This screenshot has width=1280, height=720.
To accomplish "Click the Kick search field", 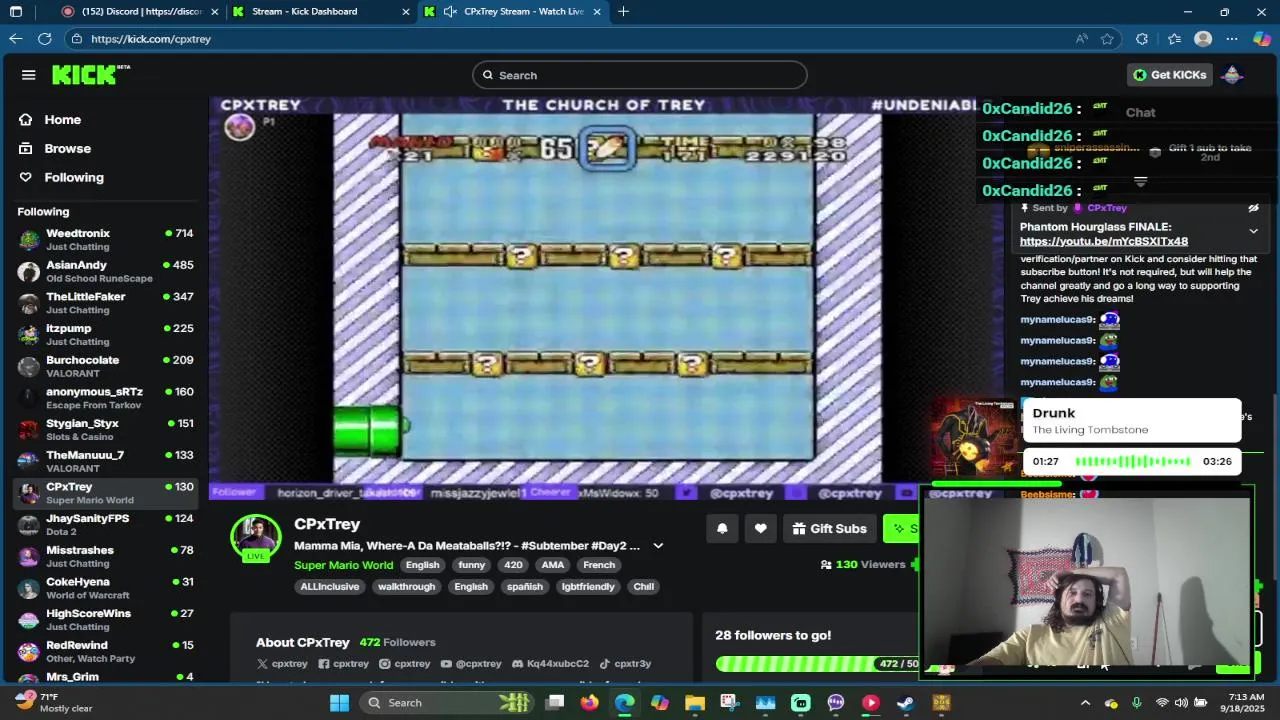I will click(x=640, y=75).
